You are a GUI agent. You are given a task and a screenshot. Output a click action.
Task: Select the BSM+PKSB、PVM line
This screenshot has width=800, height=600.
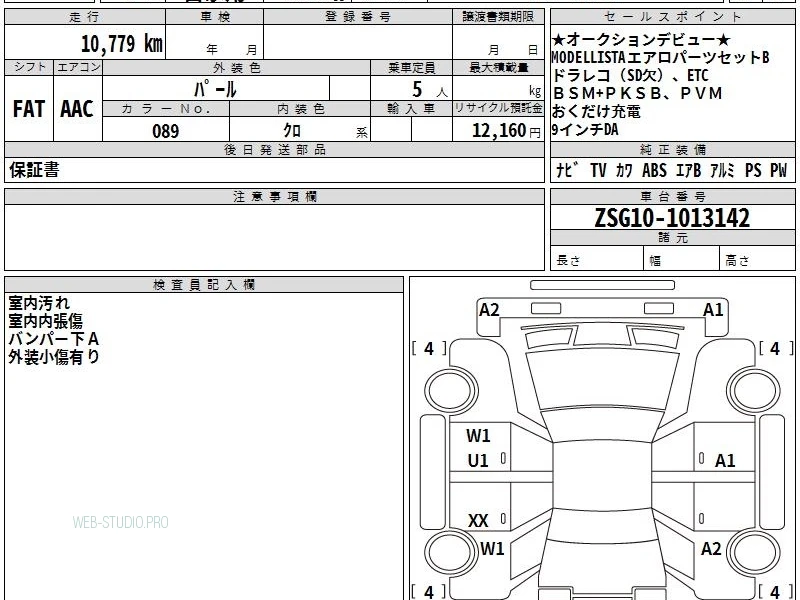tap(638, 93)
